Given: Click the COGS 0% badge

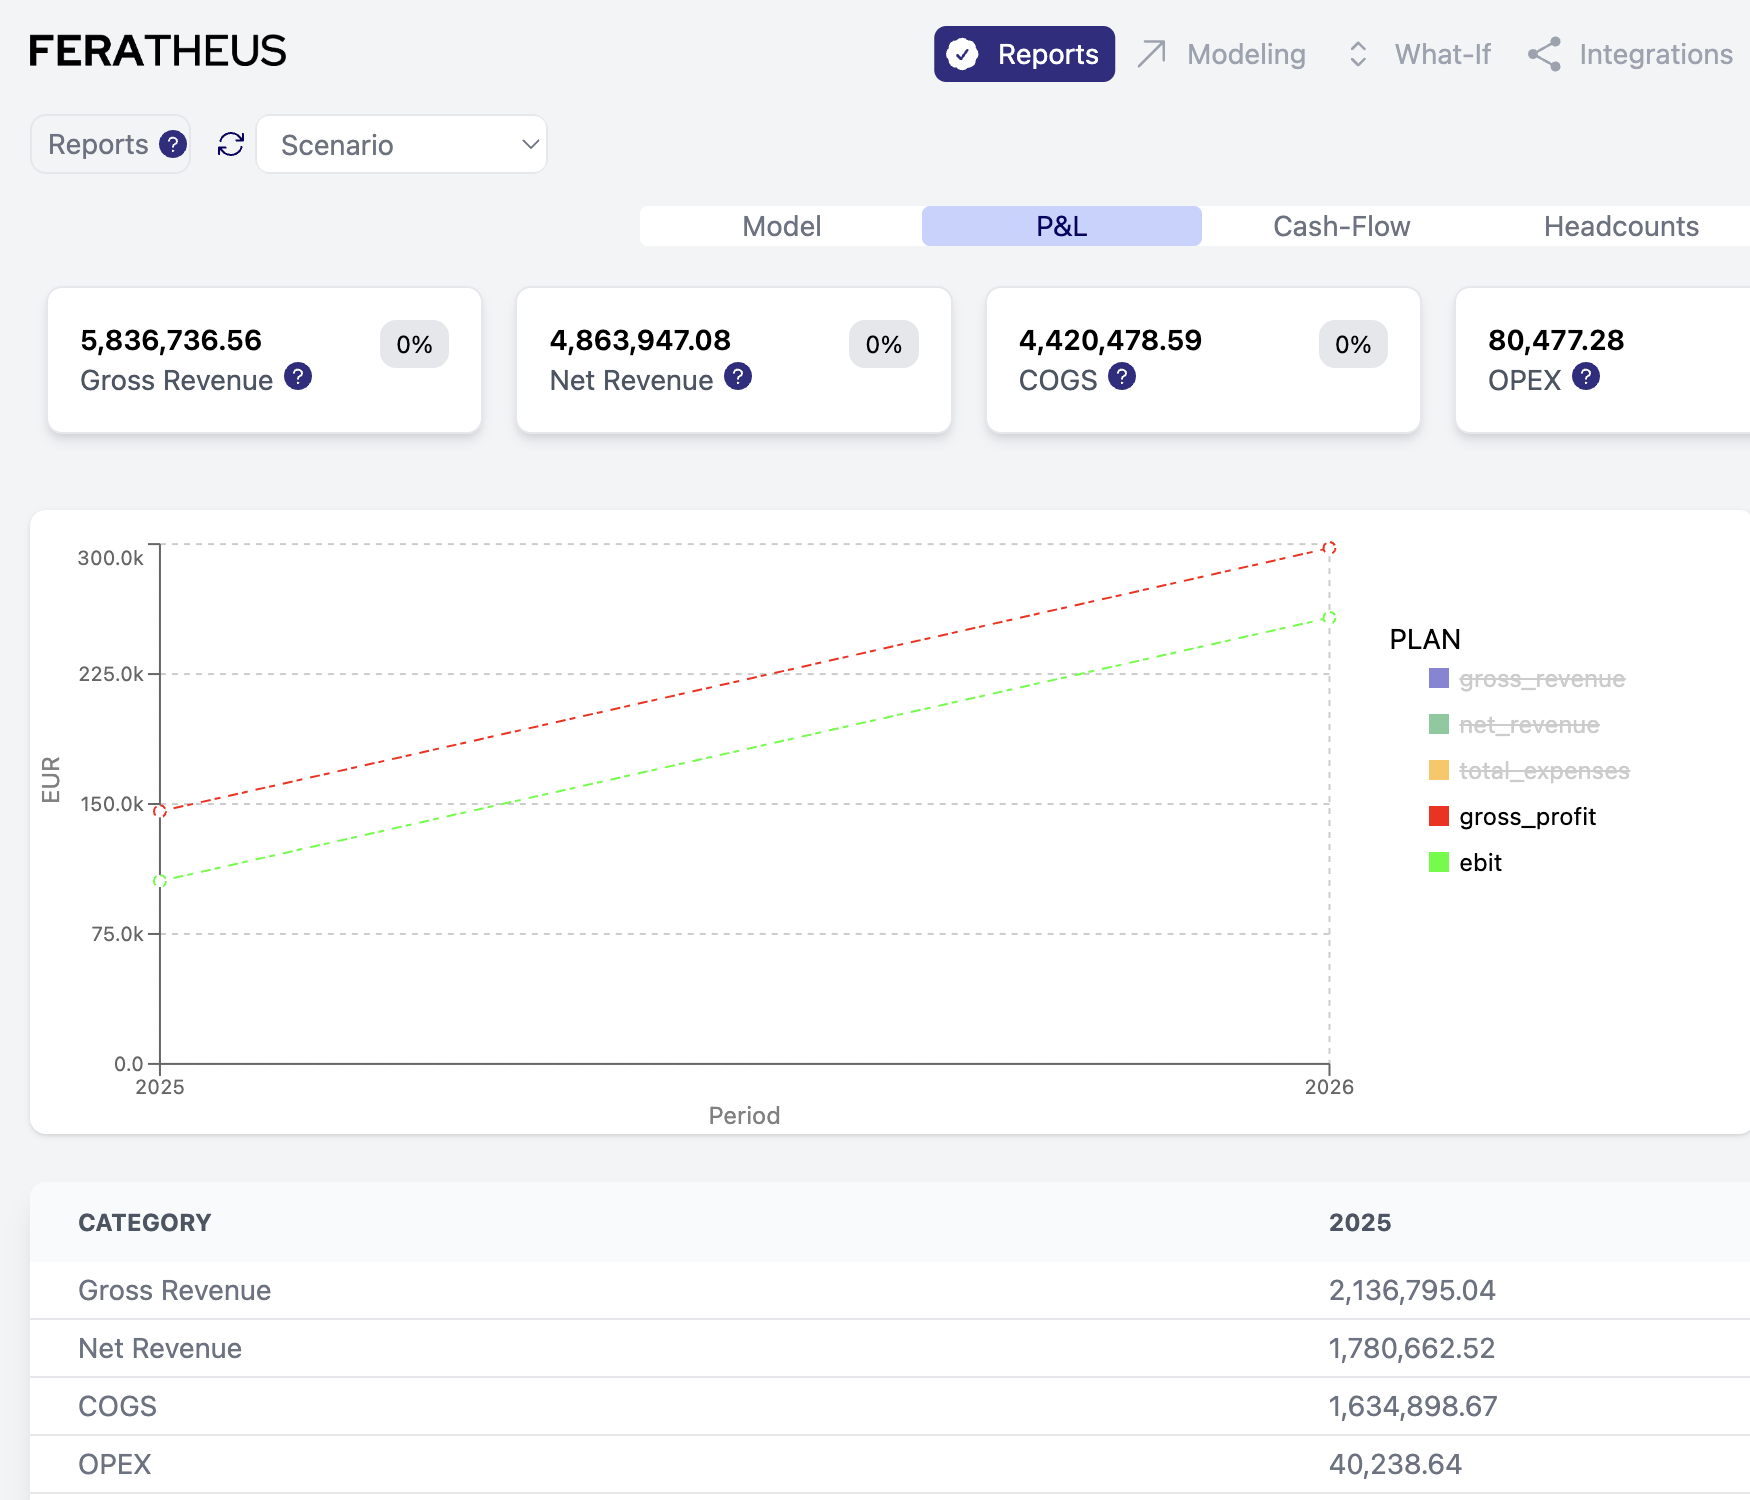Looking at the screenshot, I should pos(1353,344).
